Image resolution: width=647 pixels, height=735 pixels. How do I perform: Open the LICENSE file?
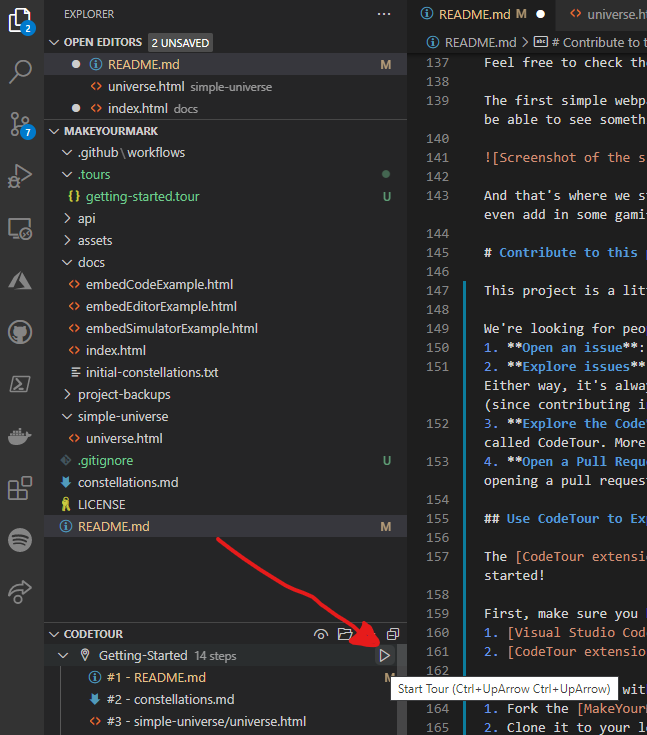click(x=226, y=505)
